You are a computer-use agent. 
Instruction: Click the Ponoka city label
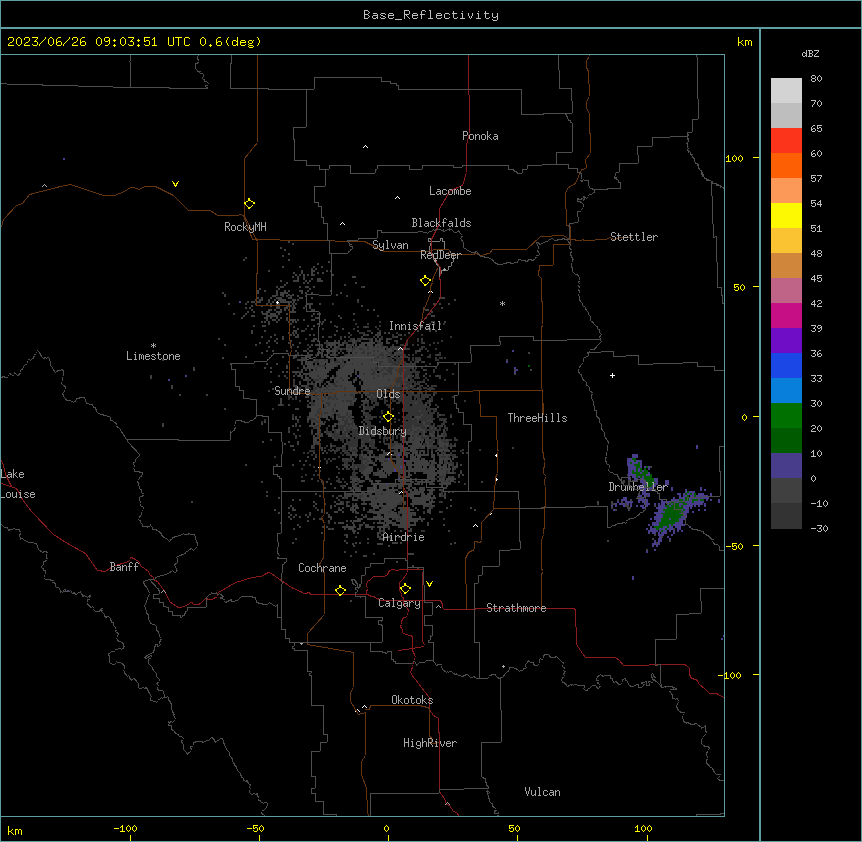coord(480,136)
